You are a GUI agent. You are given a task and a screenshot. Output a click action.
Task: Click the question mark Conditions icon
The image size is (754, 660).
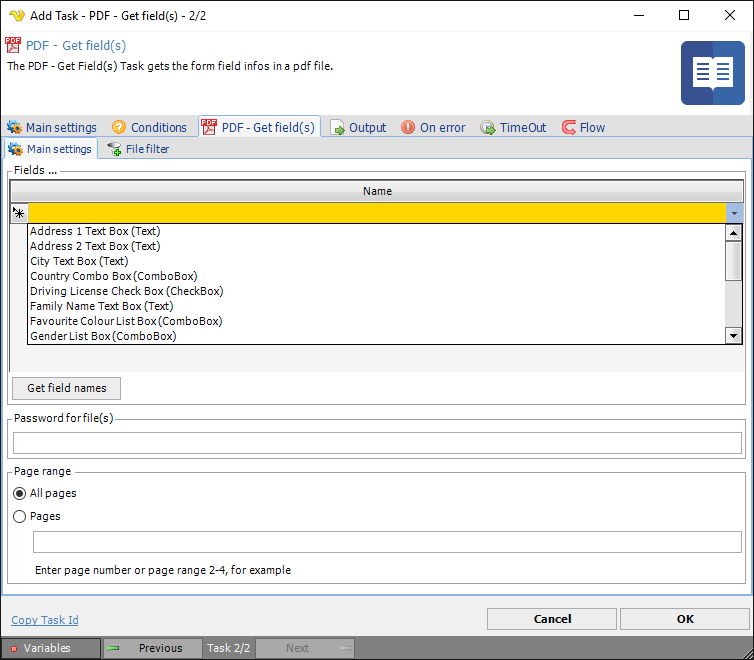coord(119,127)
